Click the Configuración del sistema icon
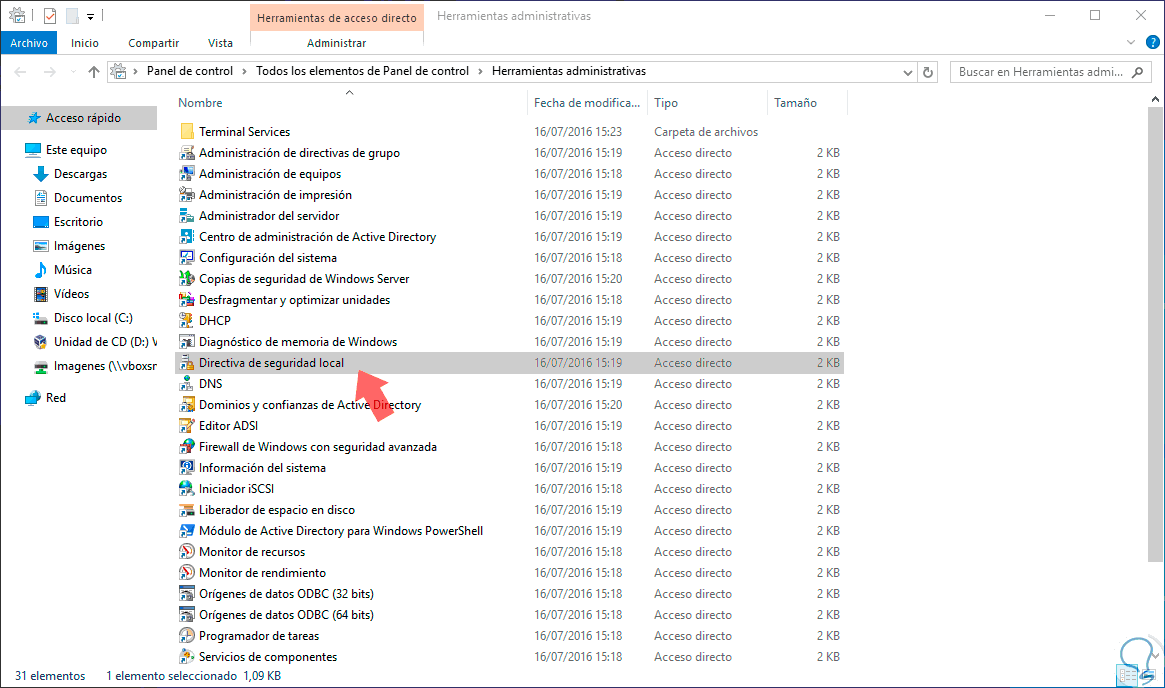This screenshot has width=1165, height=688. click(x=186, y=257)
